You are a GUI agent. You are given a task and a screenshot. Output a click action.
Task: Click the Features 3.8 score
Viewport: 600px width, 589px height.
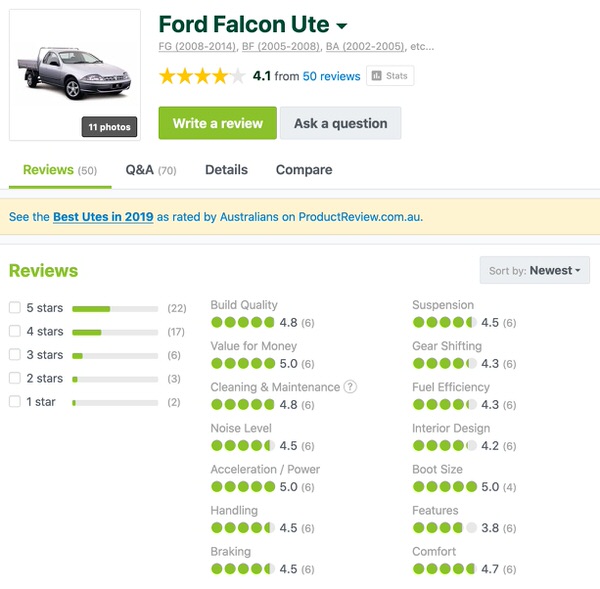(490, 528)
